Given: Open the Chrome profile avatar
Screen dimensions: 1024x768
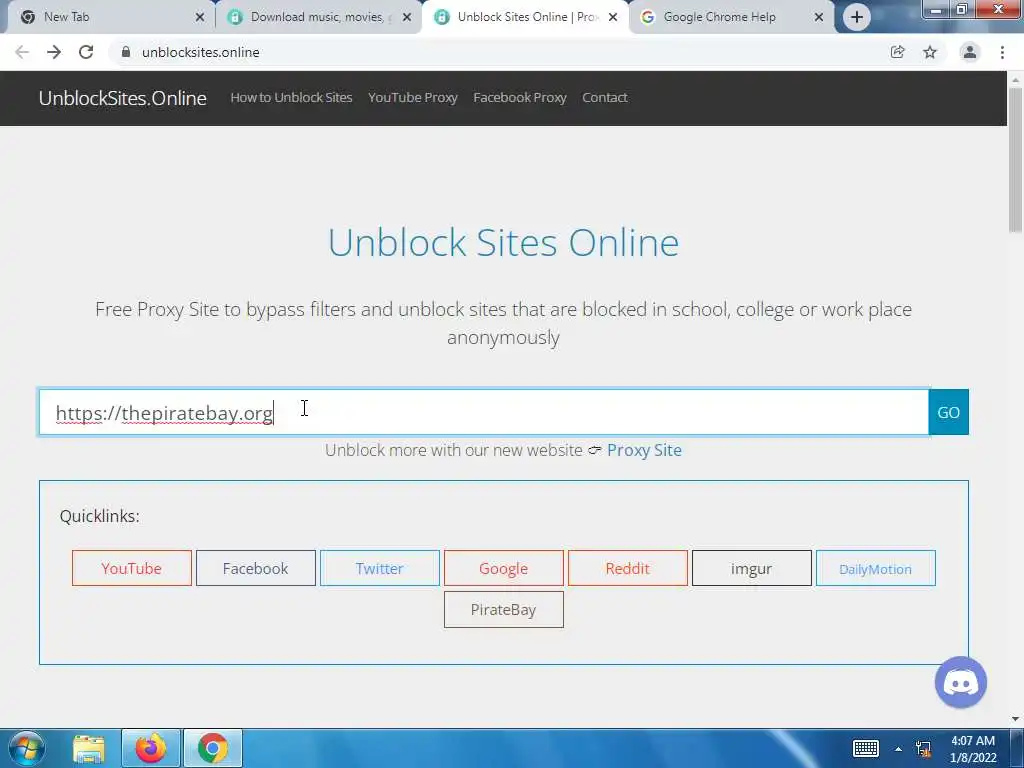Looking at the screenshot, I should [970, 52].
